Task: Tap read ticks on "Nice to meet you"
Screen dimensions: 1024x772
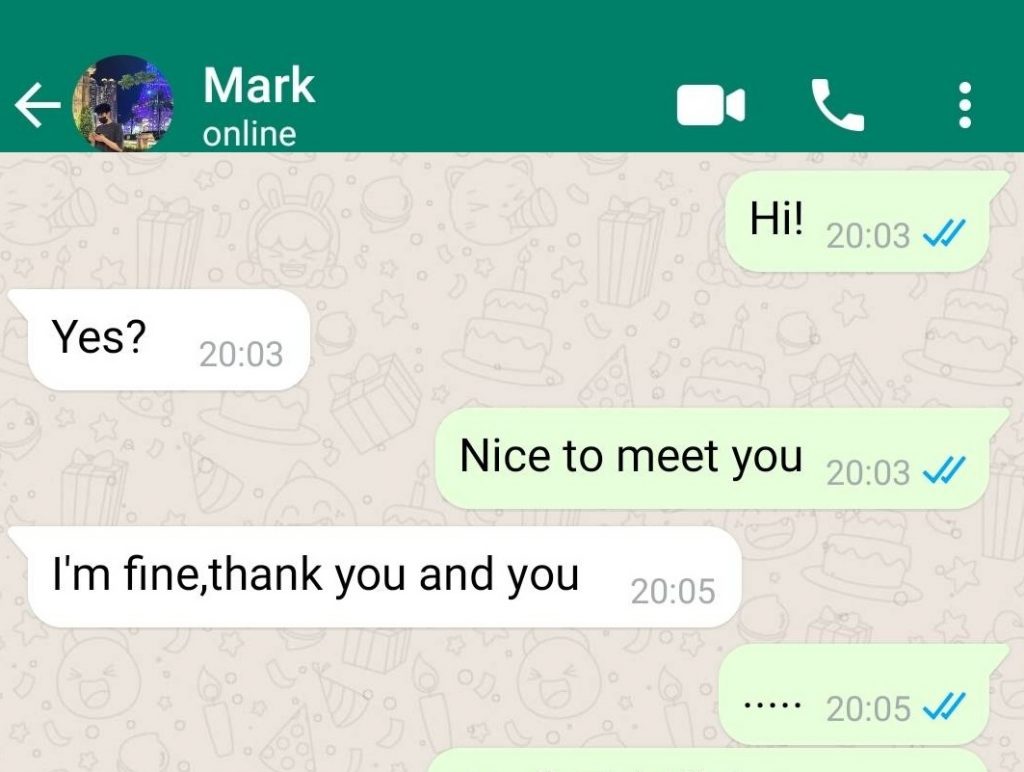Action: click(x=942, y=472)
